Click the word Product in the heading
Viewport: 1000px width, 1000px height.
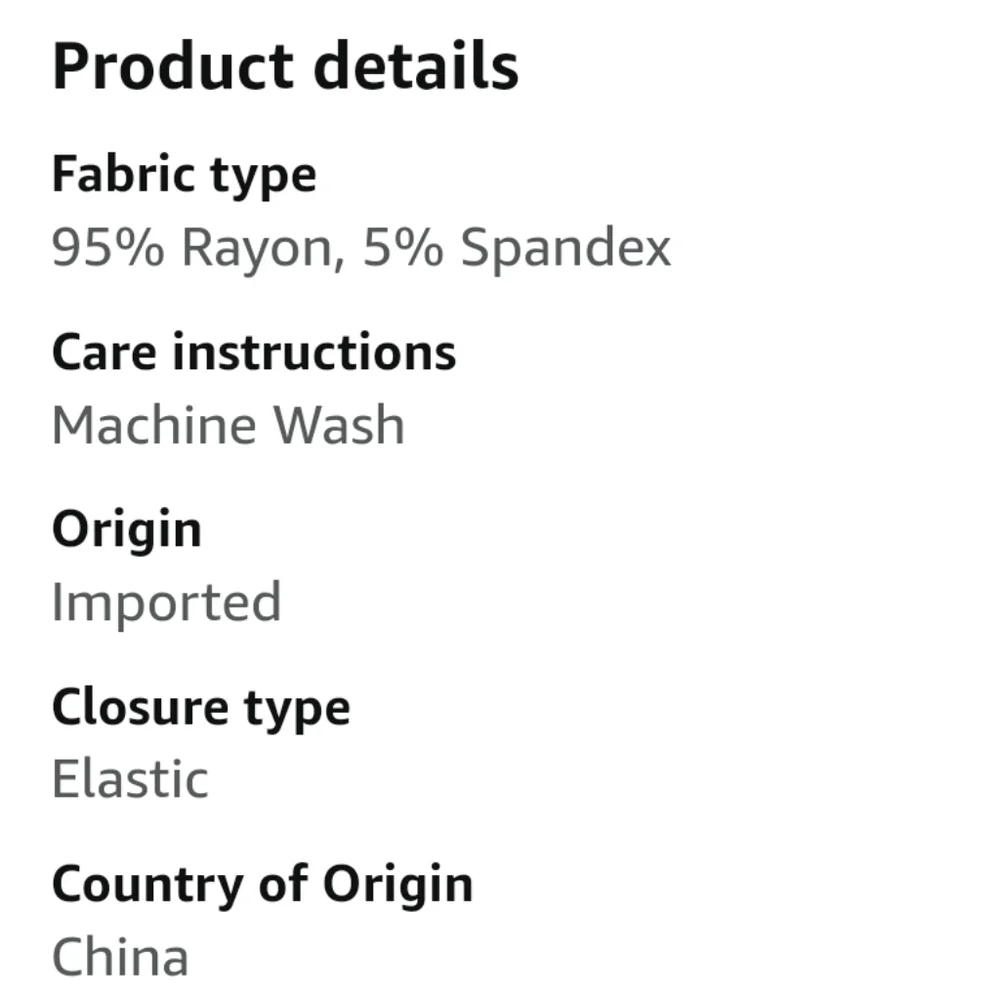coord(173,66)
